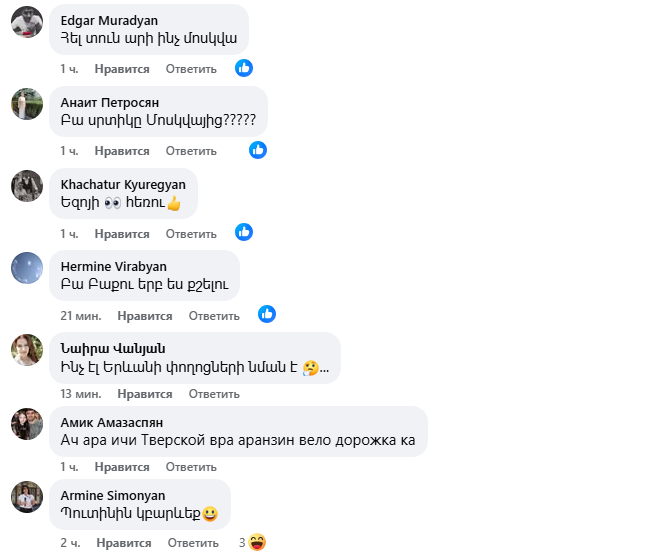Open like reaction under Khachatur Kyuregyan's comment

[x=244, y=232]
